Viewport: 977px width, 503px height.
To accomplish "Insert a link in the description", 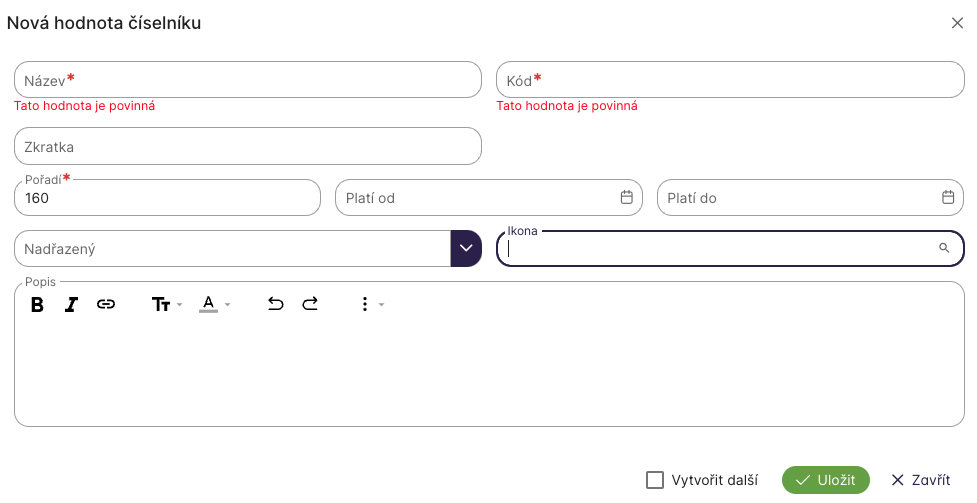I will [x=106, y=305].
